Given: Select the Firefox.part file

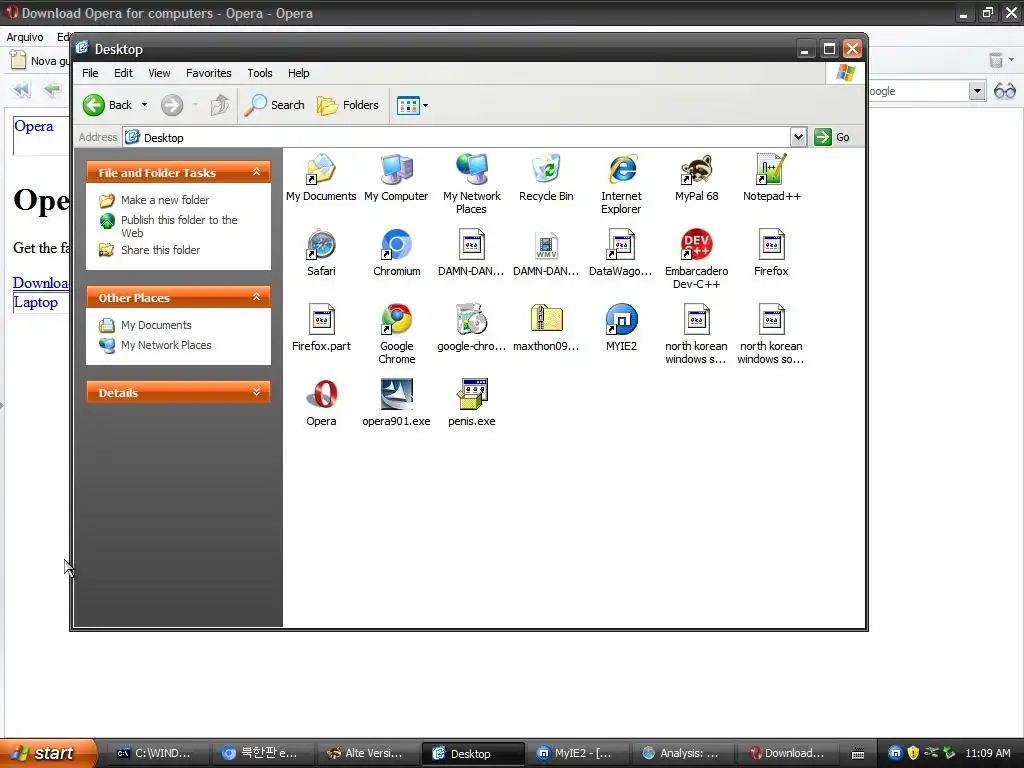Looking at the screenshot, I should (x=321, y=327).
